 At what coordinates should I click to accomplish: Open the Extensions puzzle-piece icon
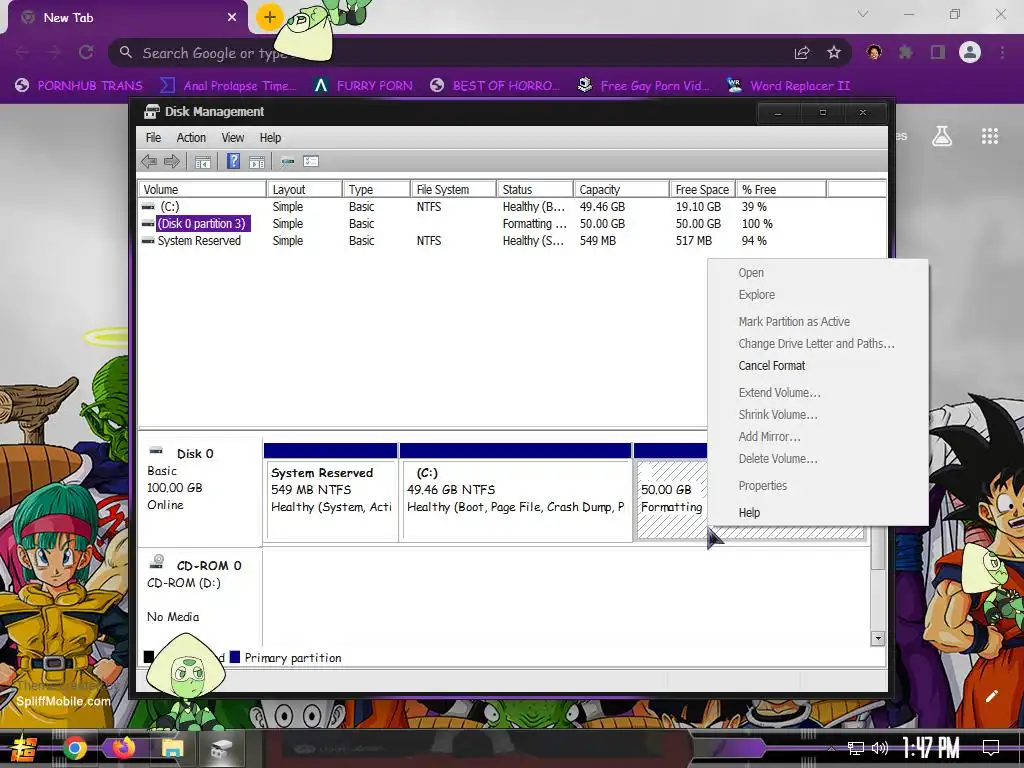906,52
